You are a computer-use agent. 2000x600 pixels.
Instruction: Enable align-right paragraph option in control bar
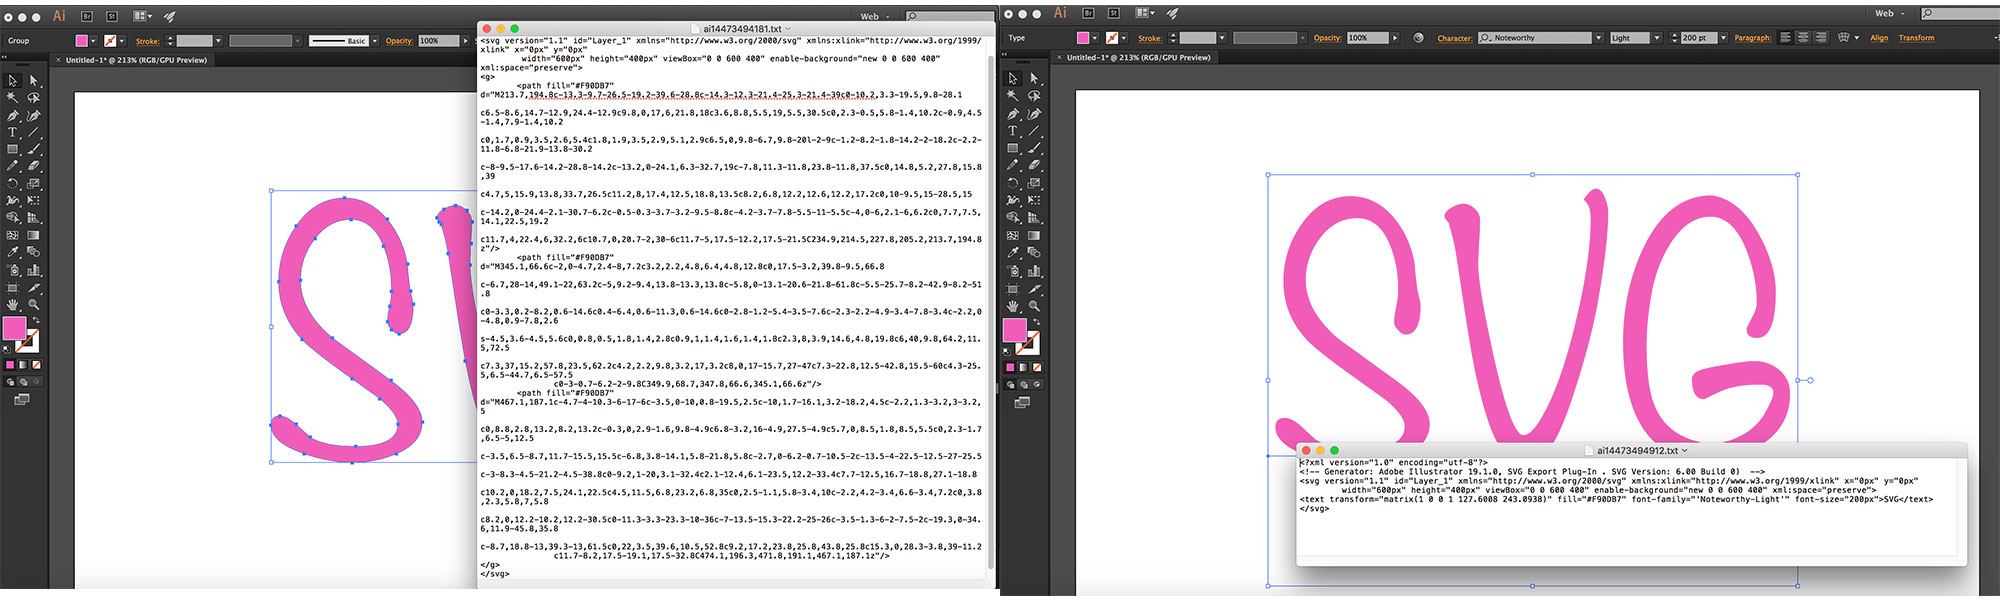(1821, 38)
